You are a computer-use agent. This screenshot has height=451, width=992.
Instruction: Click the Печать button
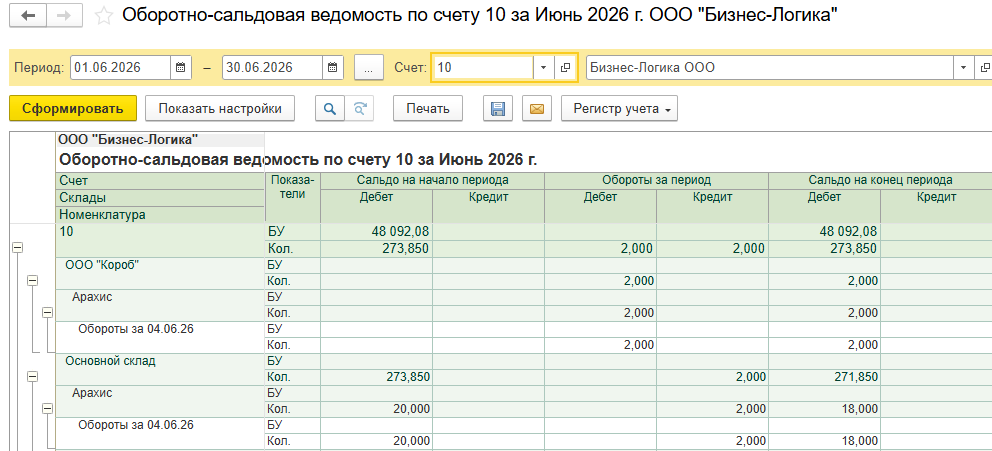coord(428,108)
